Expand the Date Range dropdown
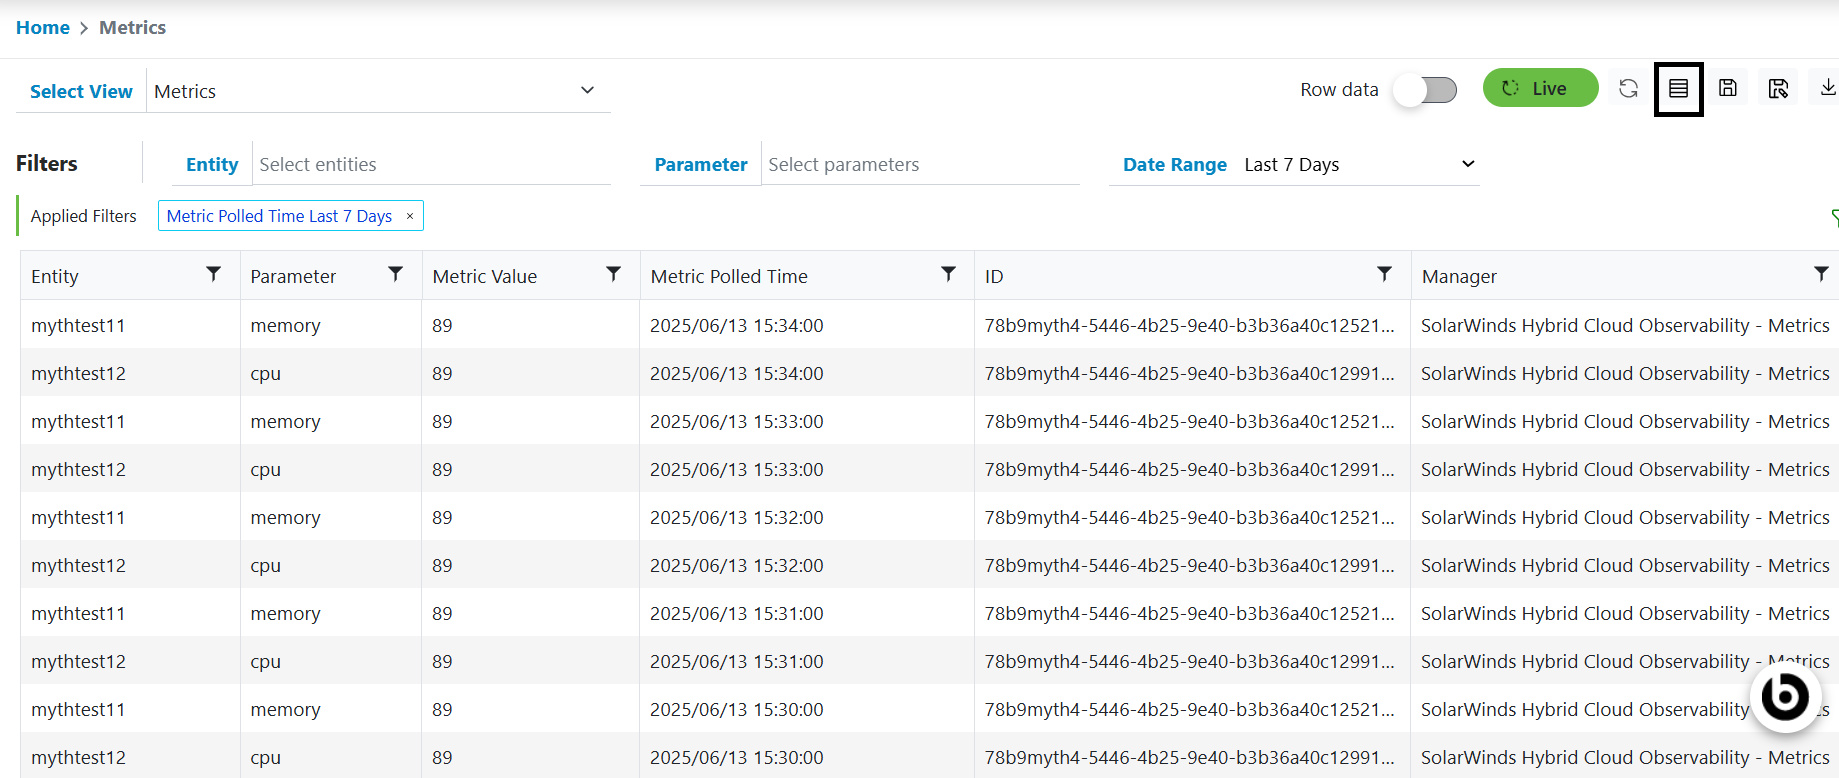 point(1468,164)
